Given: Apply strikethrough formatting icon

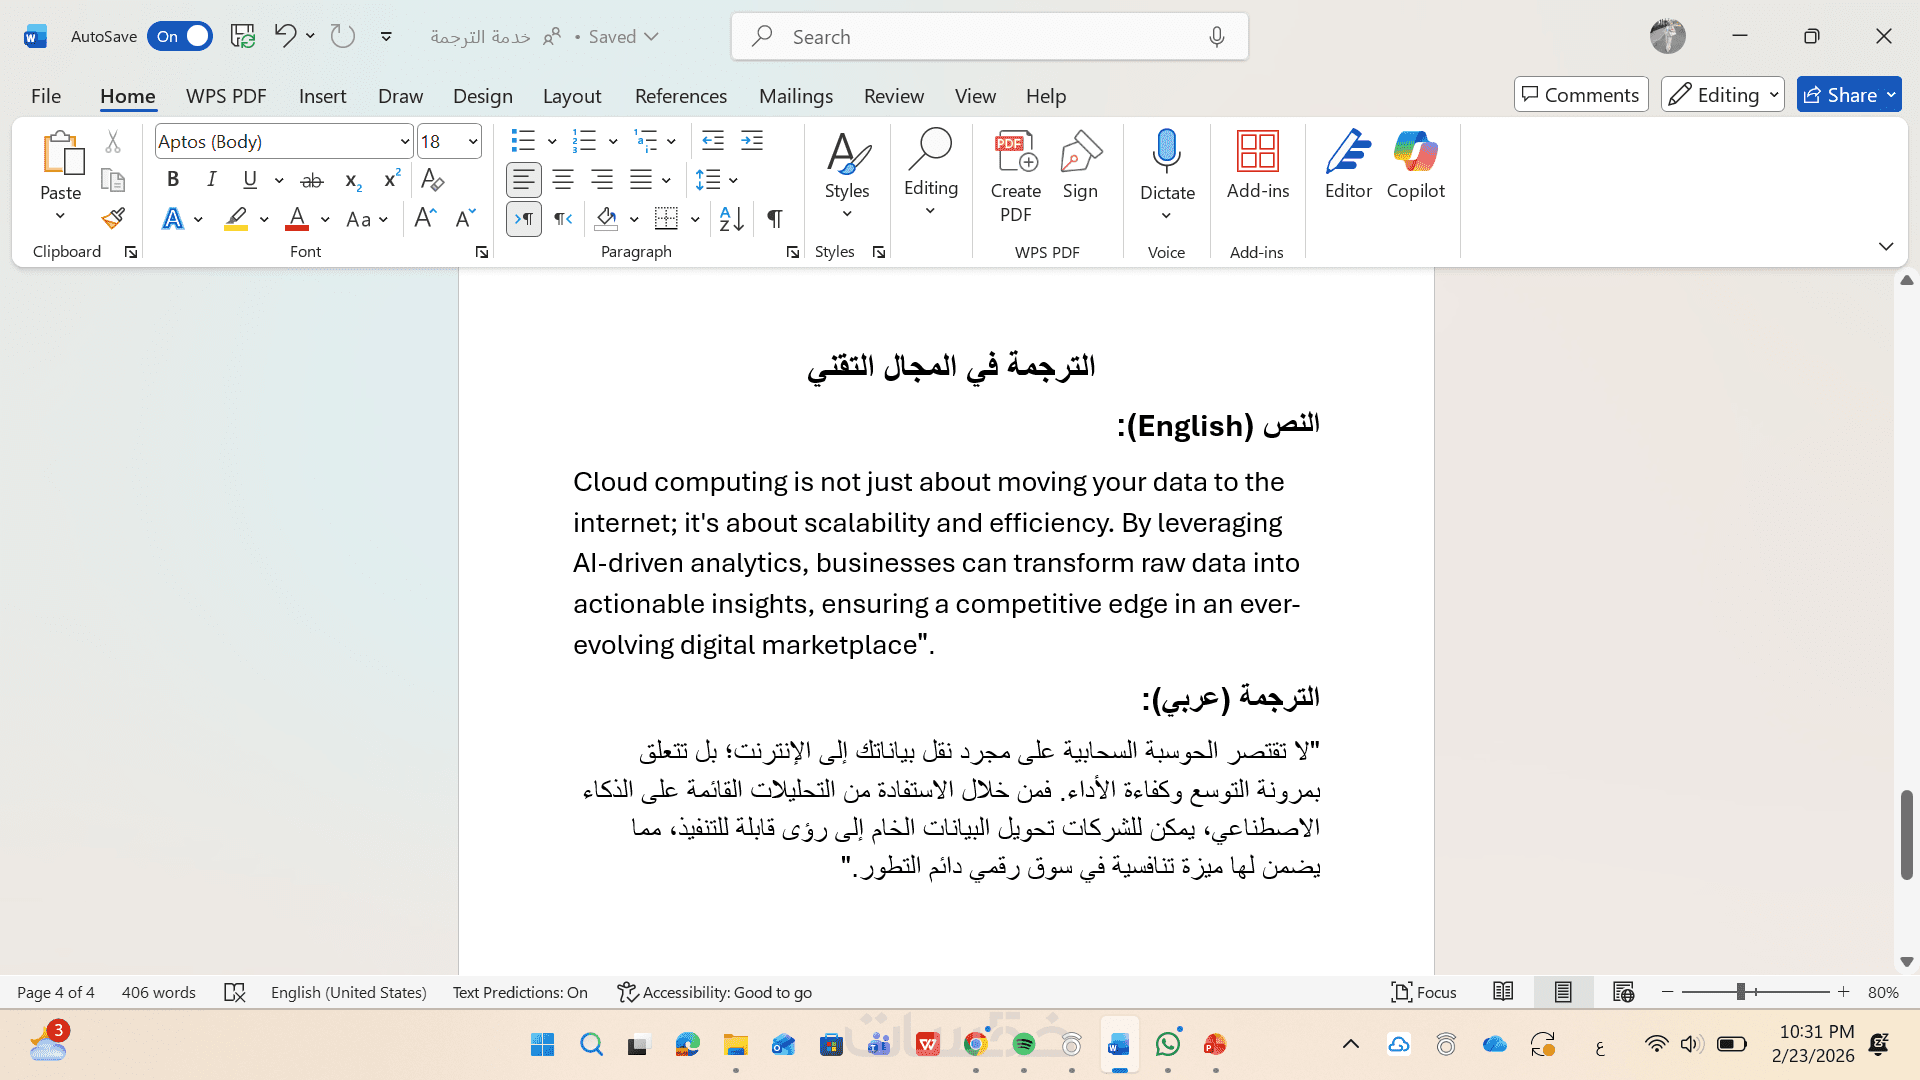Looking at the screenshot, I should tap(312, 180).
